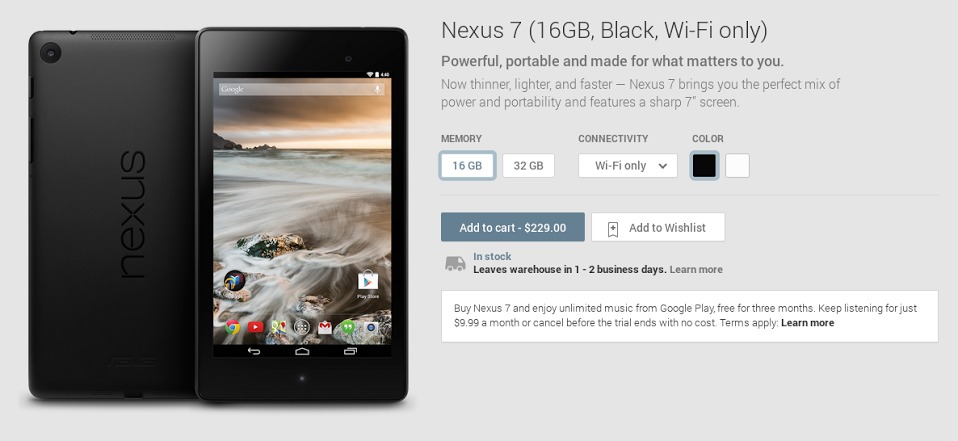Click the Hangouts icon in tablet dock
958x441 pixels.
(348, 327)
